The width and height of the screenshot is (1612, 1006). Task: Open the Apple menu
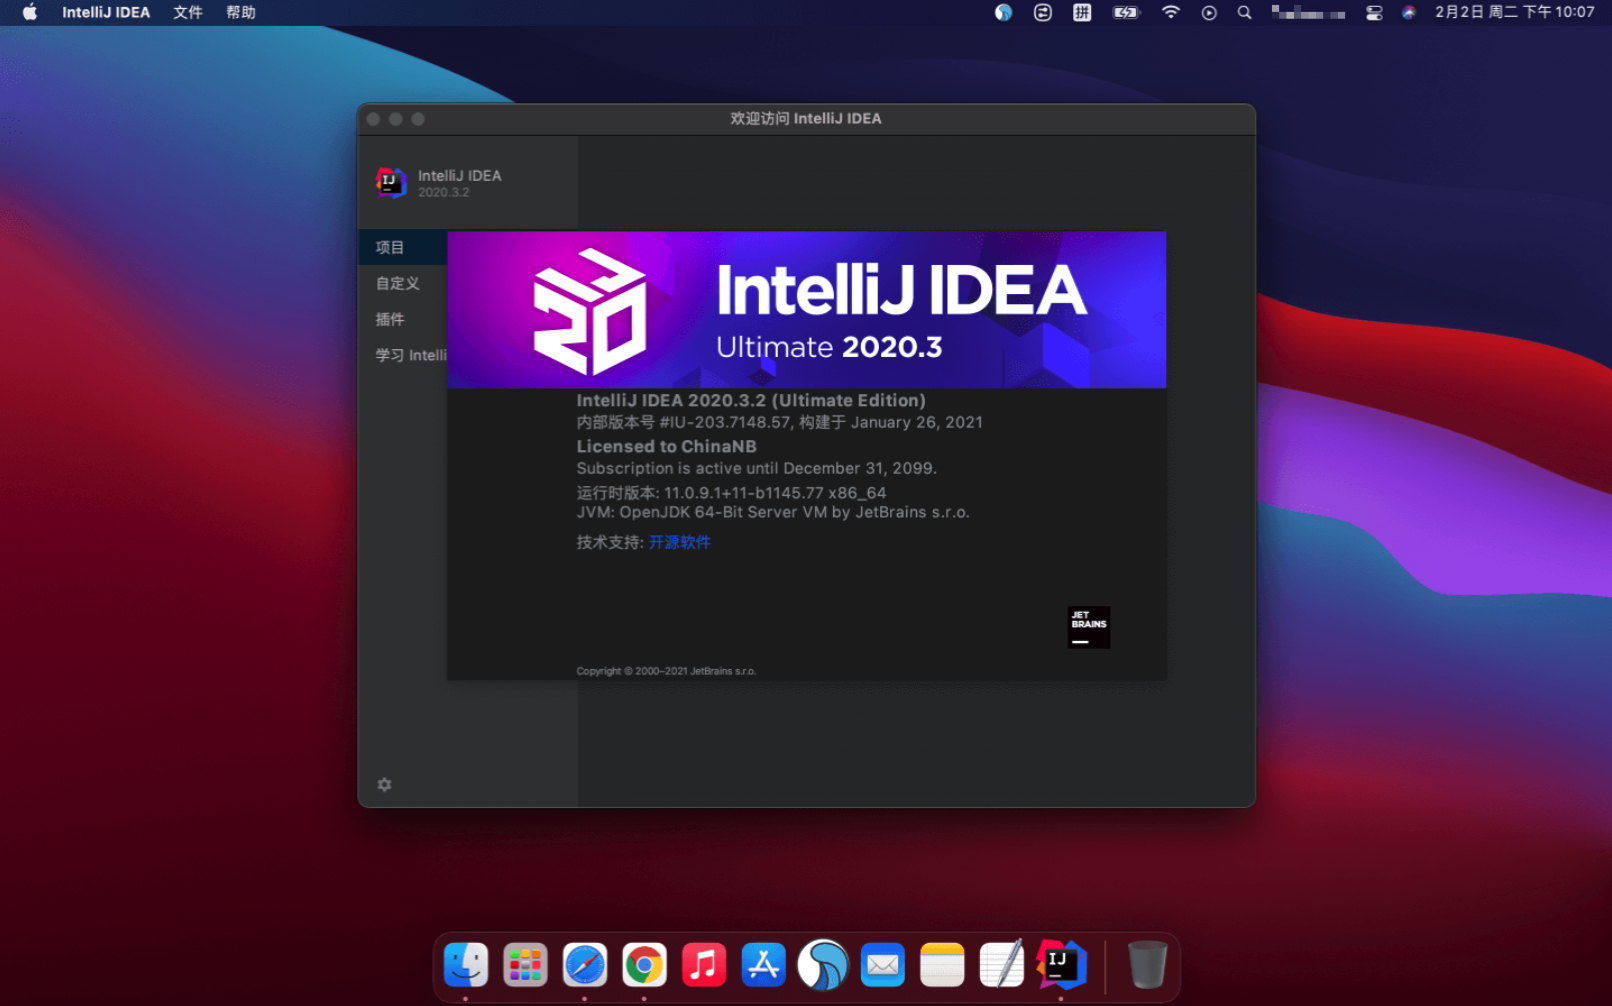pos(30,12)
